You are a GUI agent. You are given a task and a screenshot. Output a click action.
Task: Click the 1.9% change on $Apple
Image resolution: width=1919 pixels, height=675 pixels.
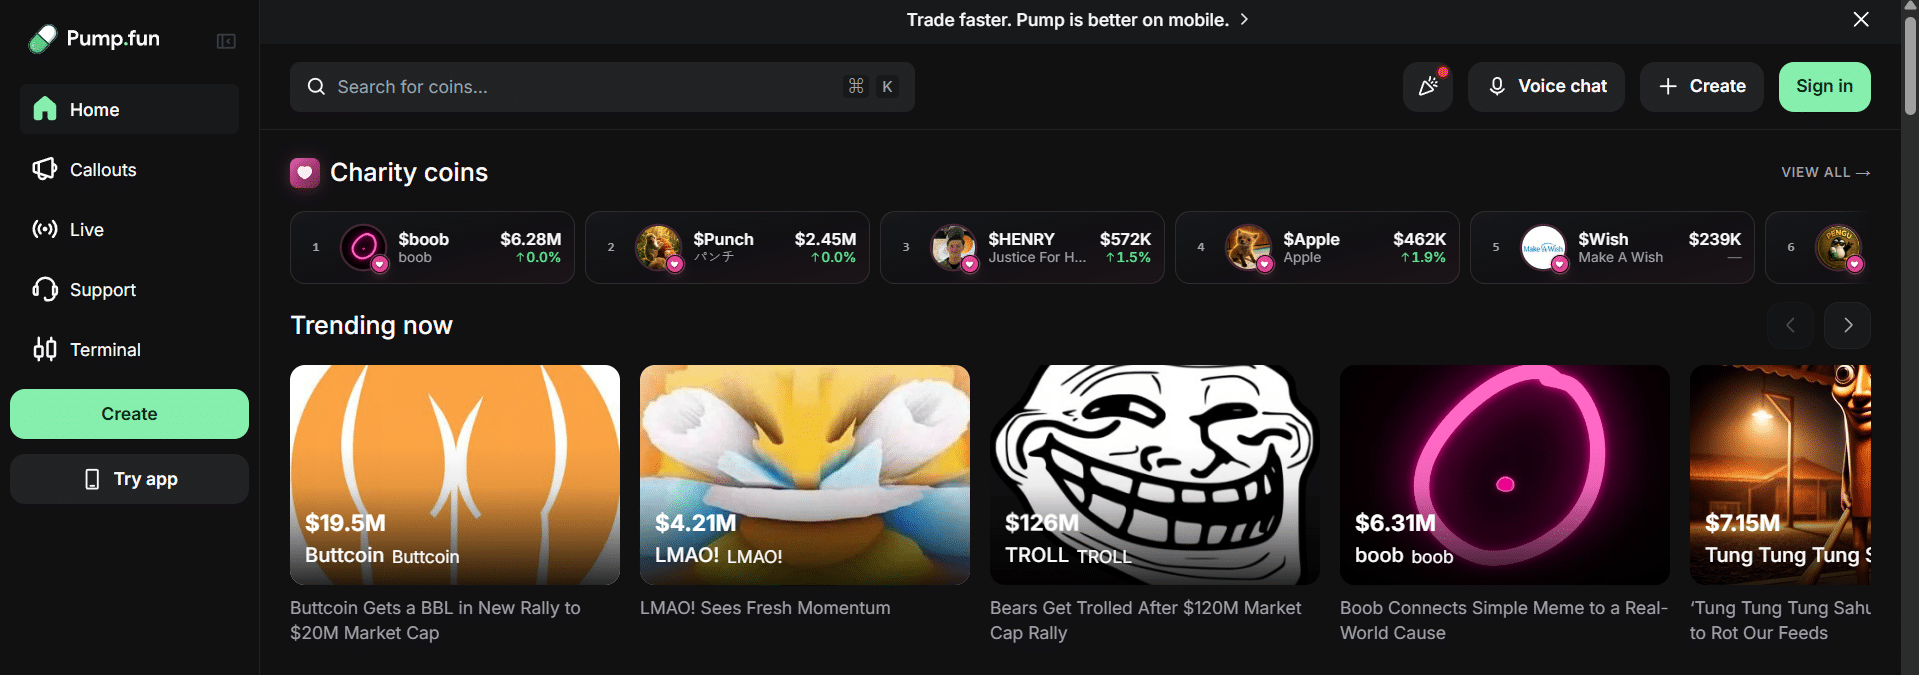(x=1423, y=258)
